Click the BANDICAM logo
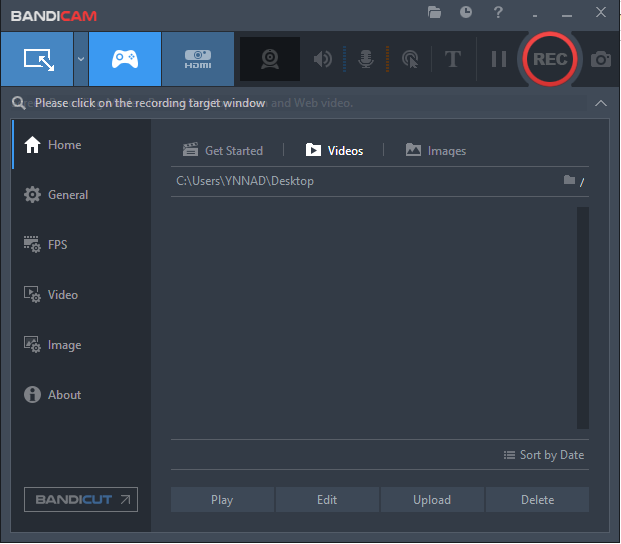The width and height of the screenshot is (621, 544). 54,16
